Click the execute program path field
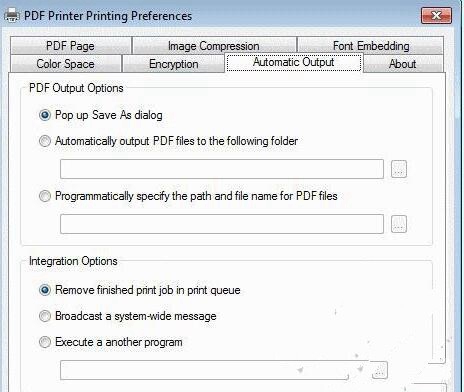This screenshot has height=392, width=464. [214, 370]
